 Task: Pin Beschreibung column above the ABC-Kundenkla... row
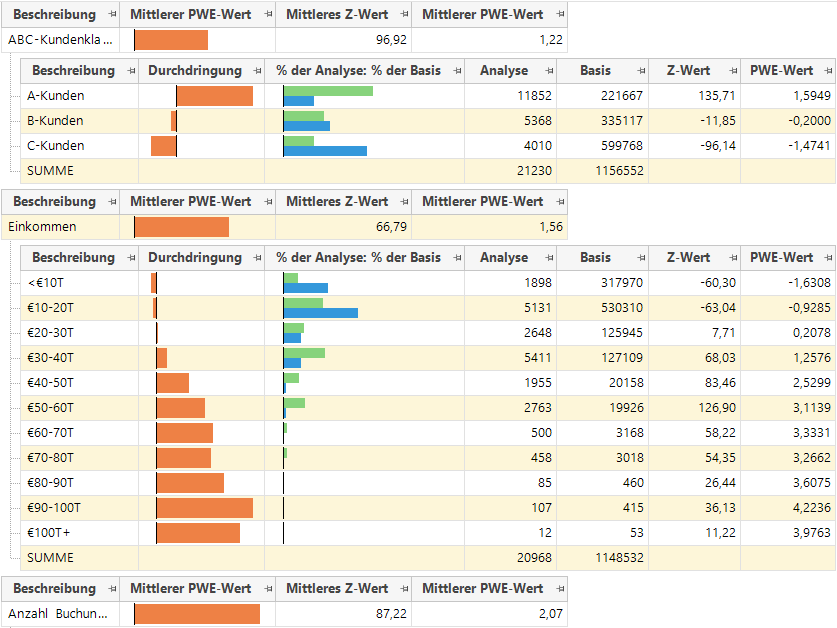pos(112,14)
